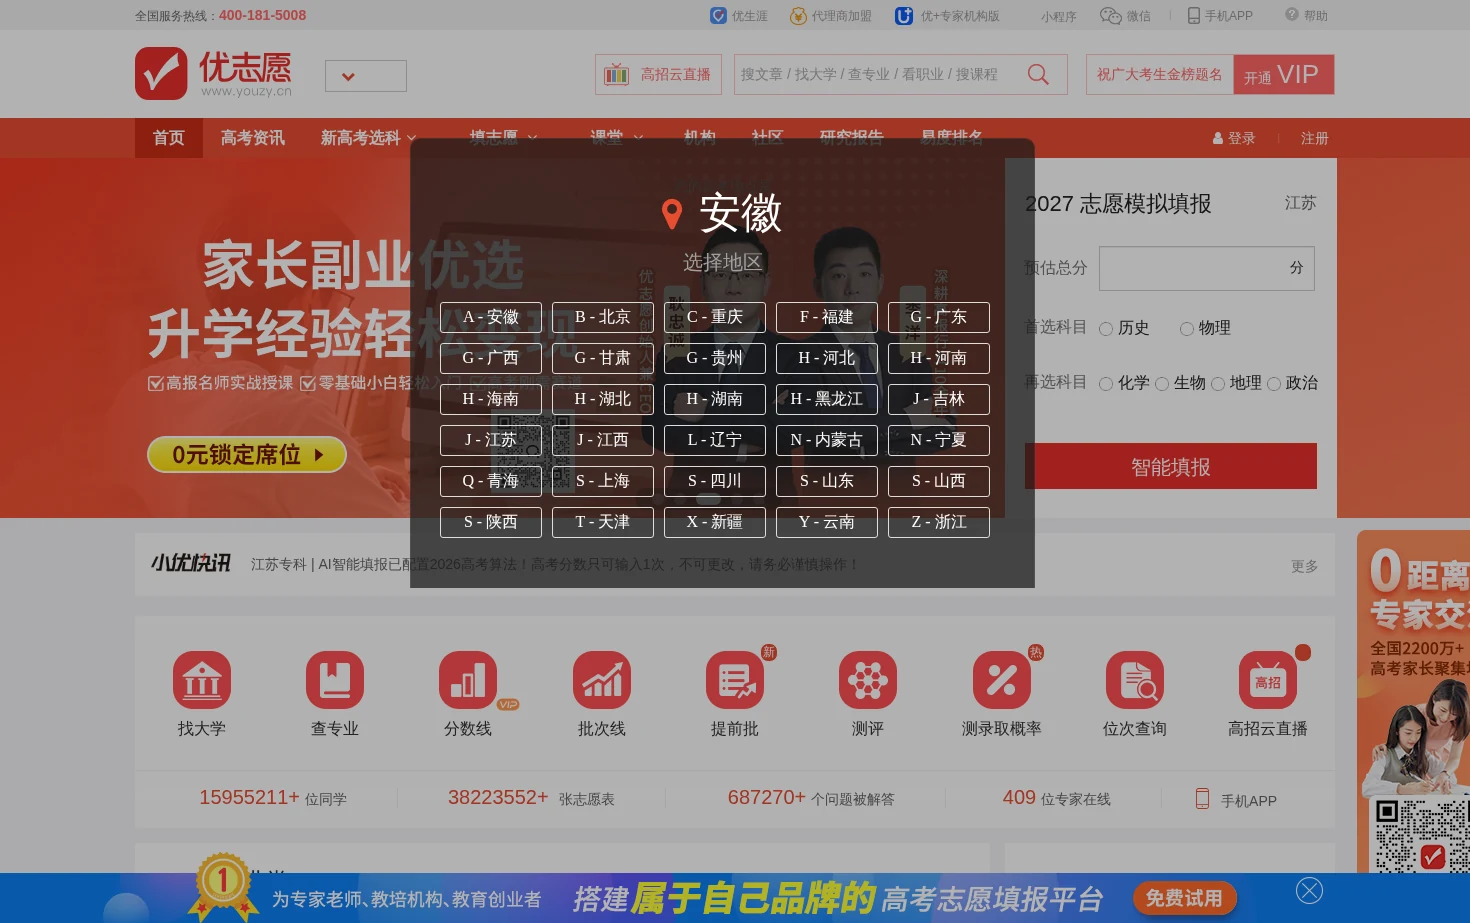The height and width of the screenshot is (923, 1470).
Task: Open the 小程序 link
Action: 1058,17
